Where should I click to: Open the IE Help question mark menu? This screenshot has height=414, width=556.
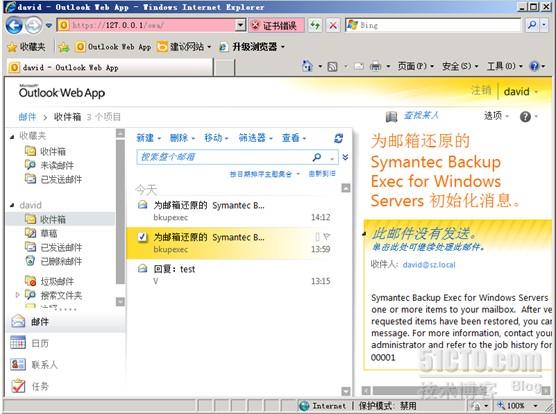tap(537, 66)
